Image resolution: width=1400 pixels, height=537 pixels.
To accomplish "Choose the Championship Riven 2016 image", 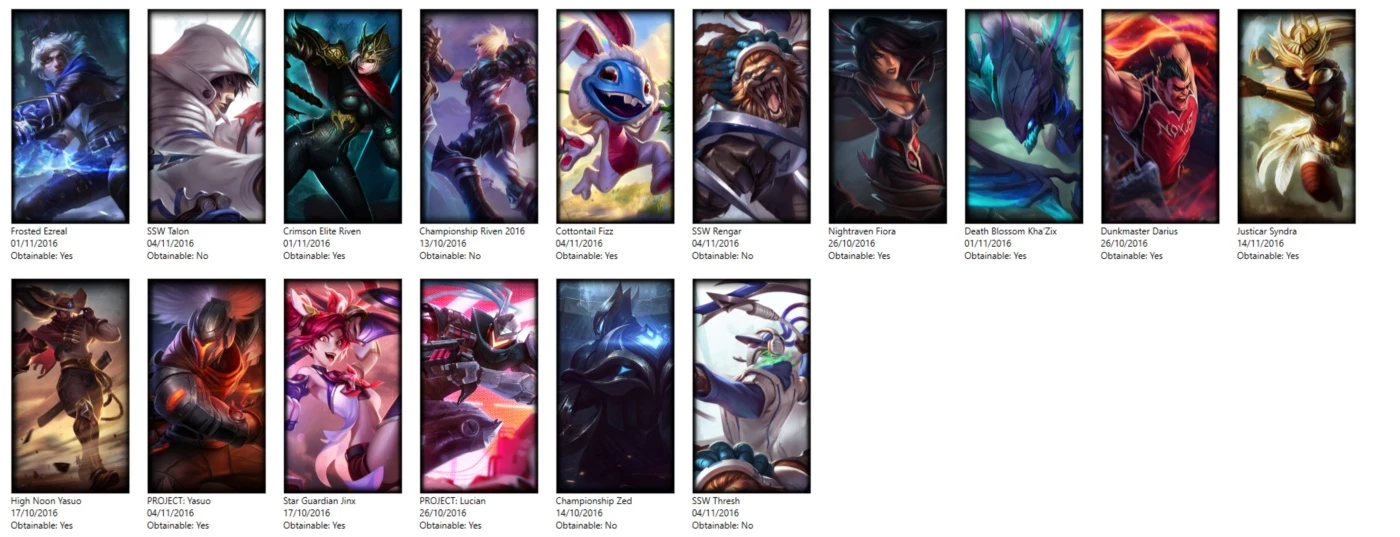I will (x=478, y=116).
